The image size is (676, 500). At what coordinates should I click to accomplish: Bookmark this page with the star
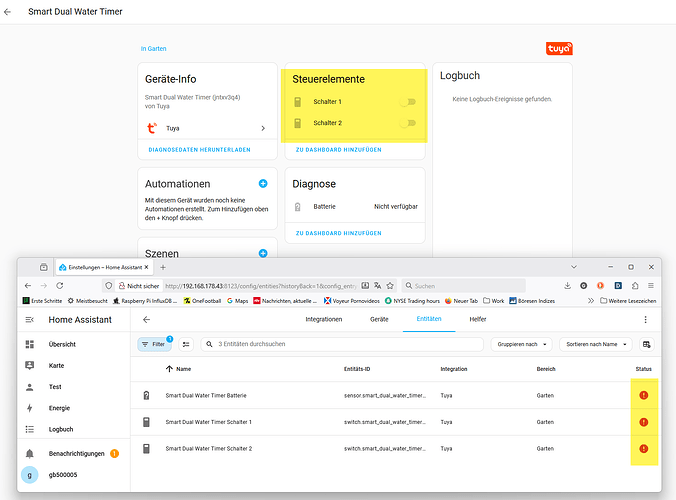pos(390,285)
